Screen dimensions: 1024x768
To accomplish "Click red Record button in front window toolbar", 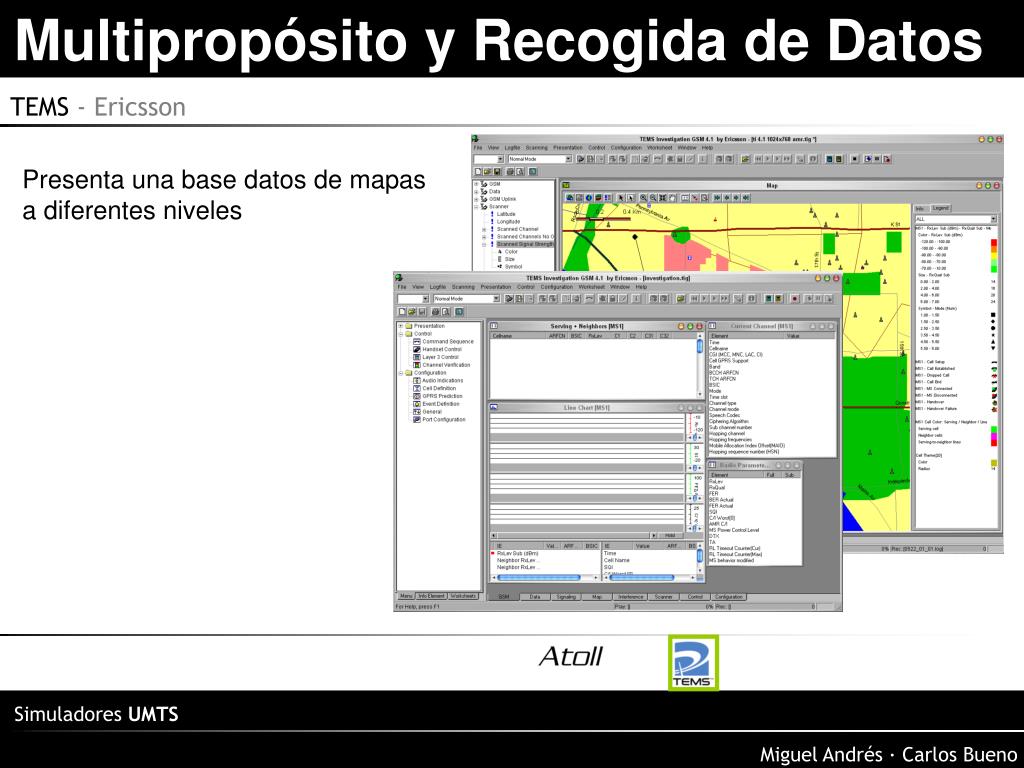I will click(795, 298).
